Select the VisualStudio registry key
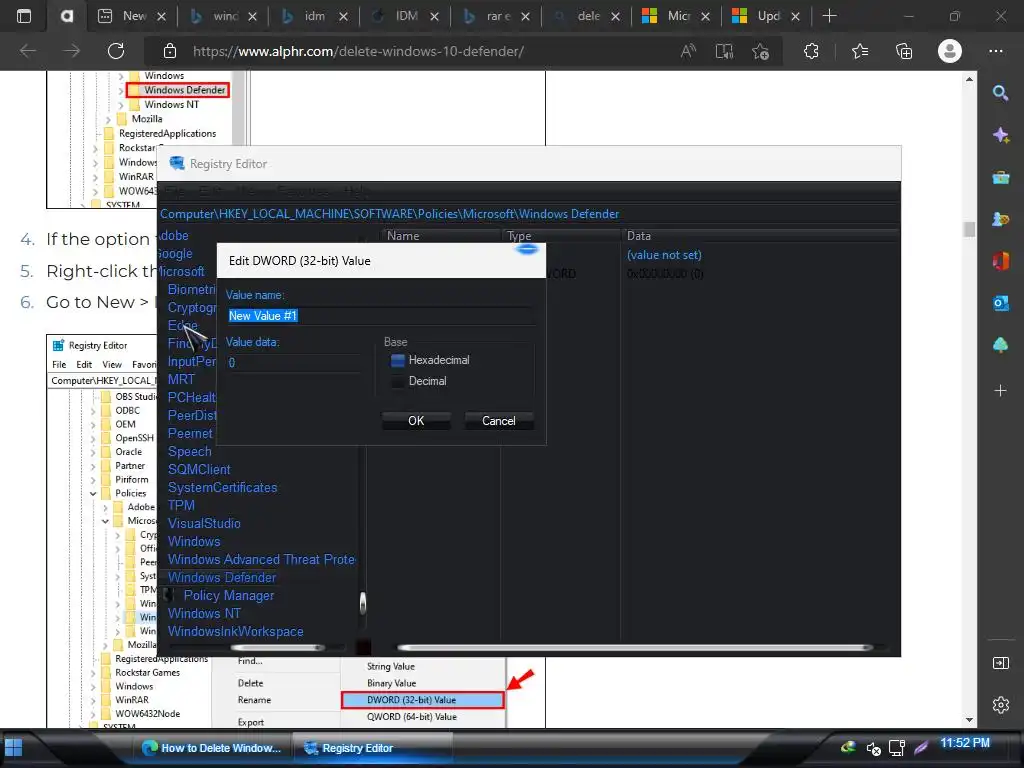1024x768 pixels. (x=204, y=524)
